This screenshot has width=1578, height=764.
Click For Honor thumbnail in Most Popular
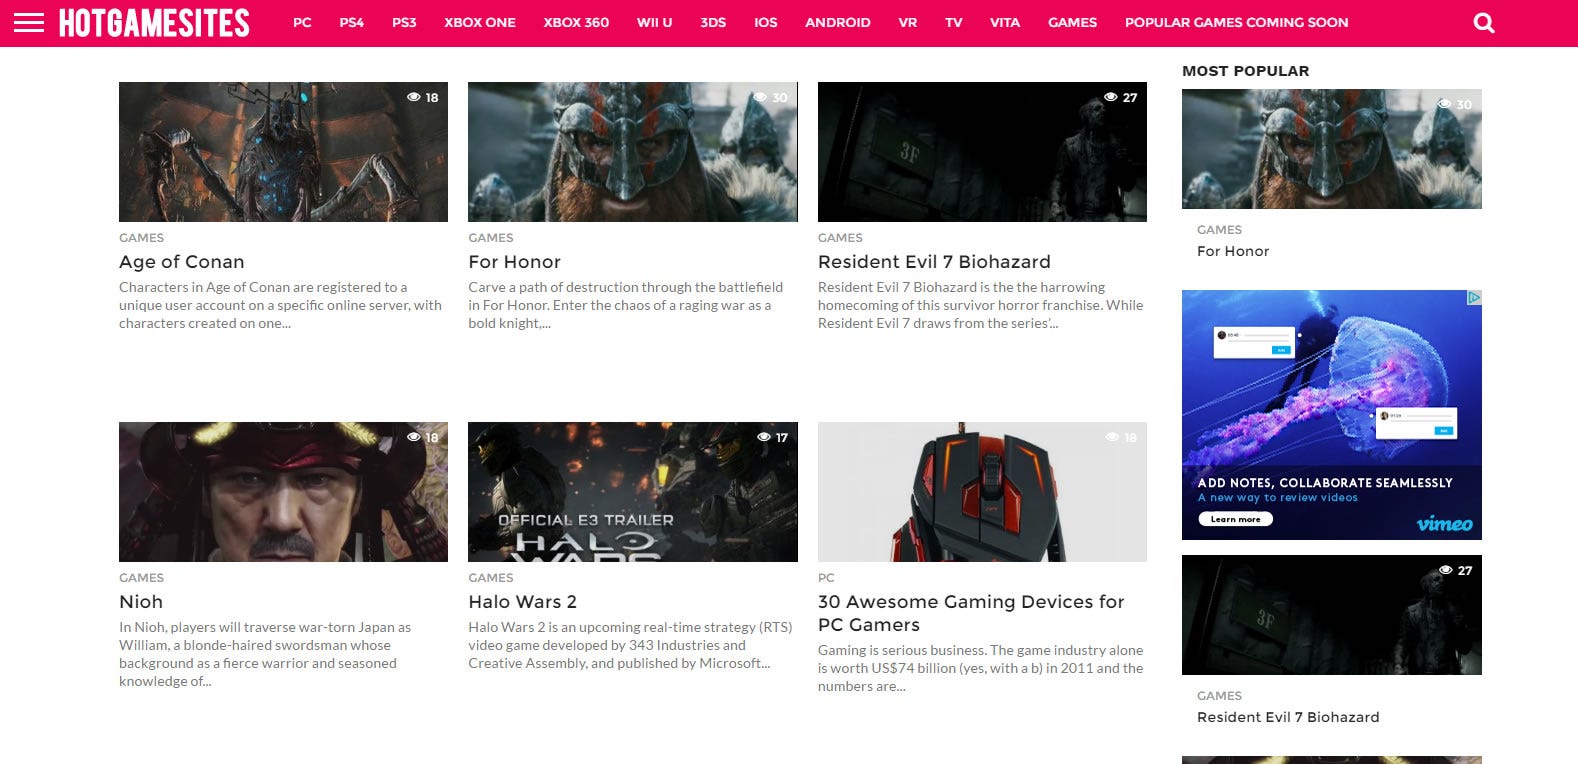[1332, 149]
